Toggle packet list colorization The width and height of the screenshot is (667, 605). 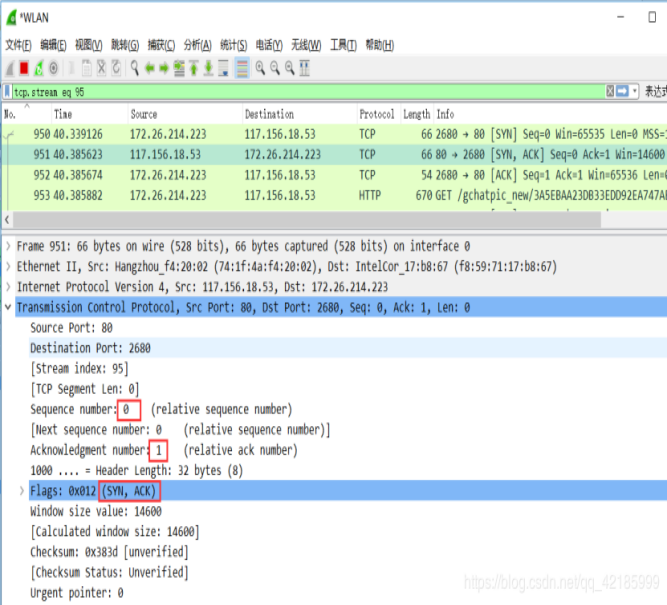point(242,68)
